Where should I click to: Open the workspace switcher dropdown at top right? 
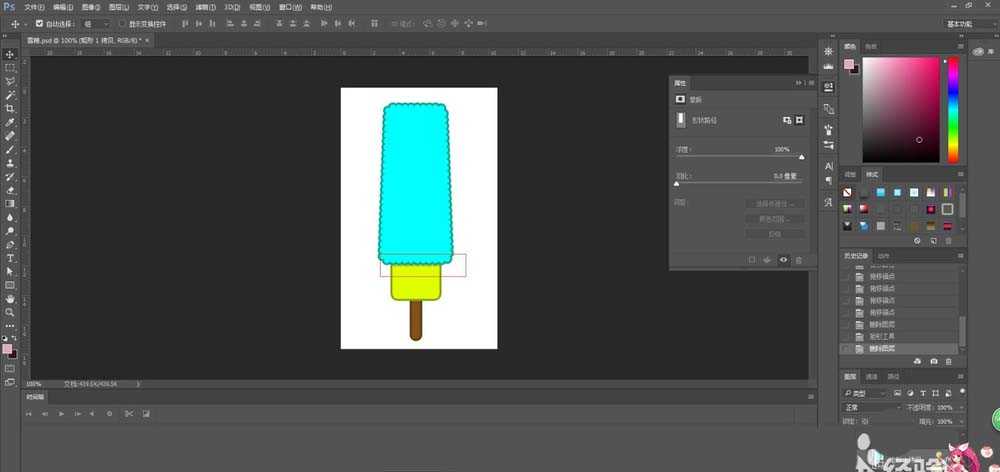968,22
